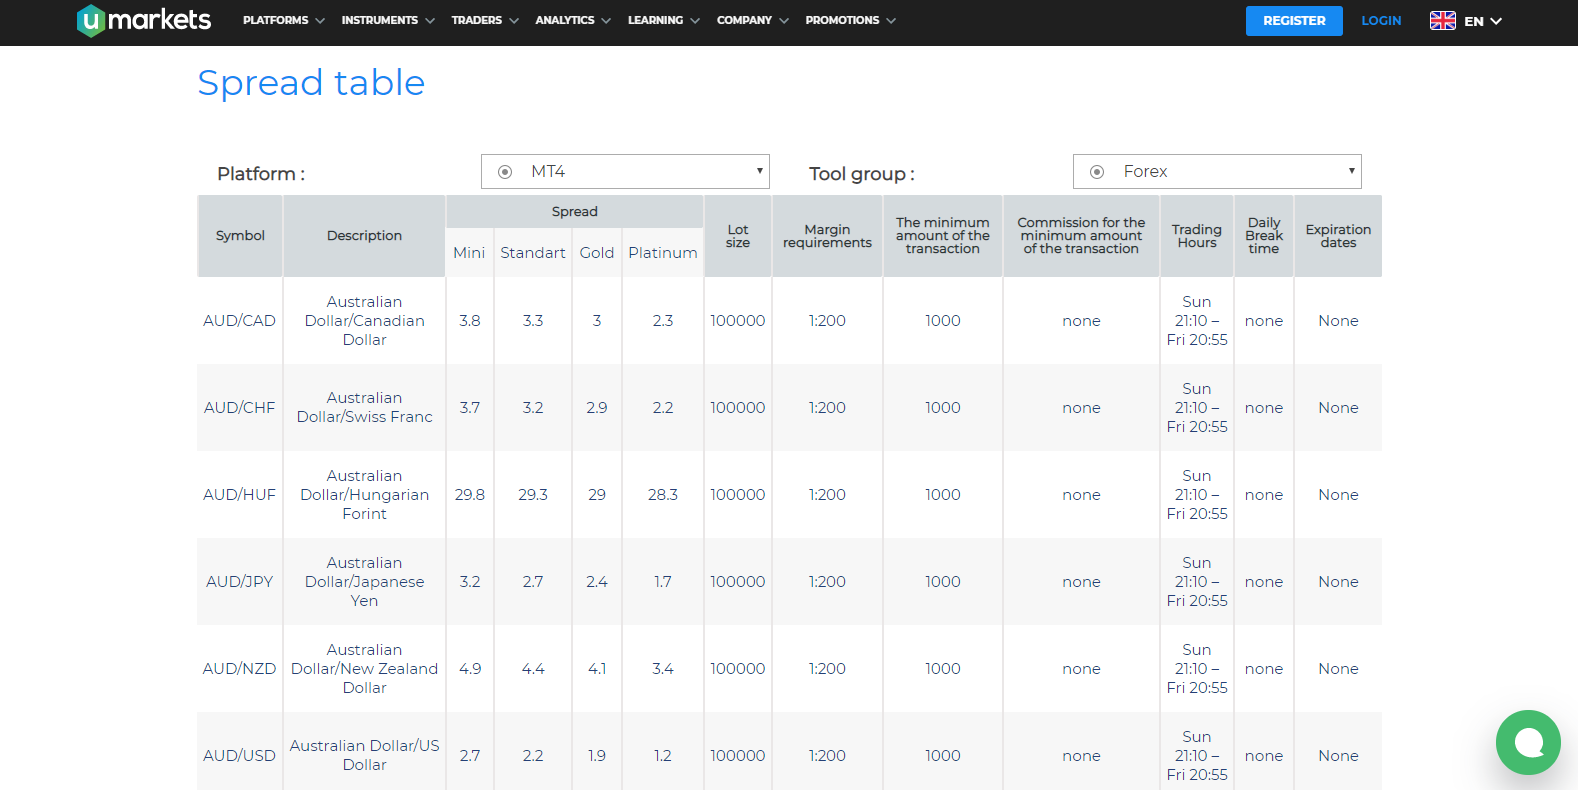Open the EN language selector
The height and width of the screenshot is (790, 1578).
click(1483, 21)
